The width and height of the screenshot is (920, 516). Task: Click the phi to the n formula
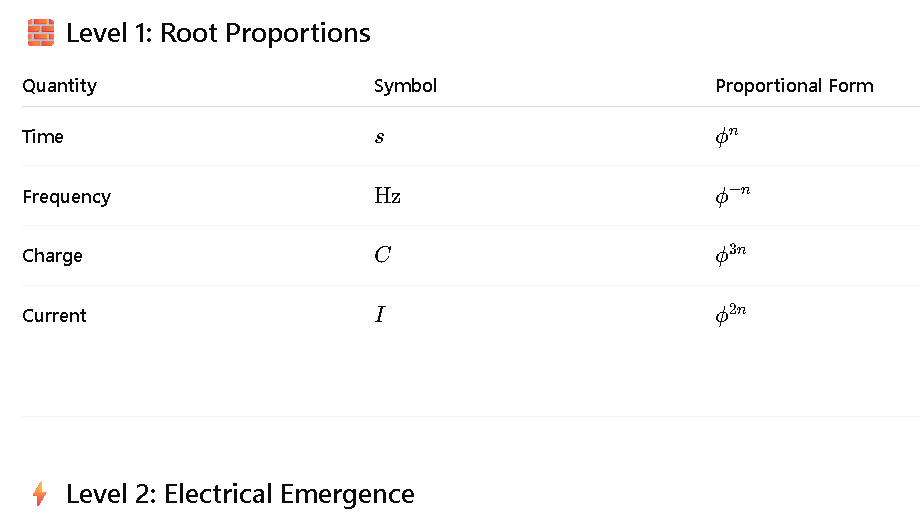727,137
